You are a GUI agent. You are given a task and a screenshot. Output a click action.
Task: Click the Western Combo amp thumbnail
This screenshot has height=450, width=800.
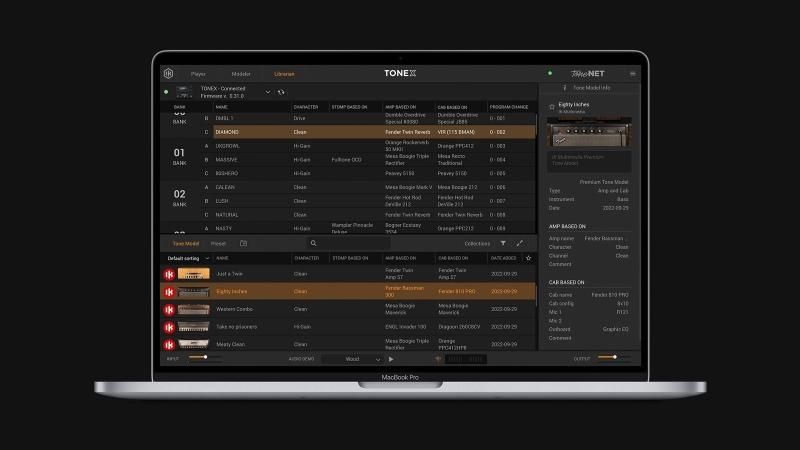(193, 309)
